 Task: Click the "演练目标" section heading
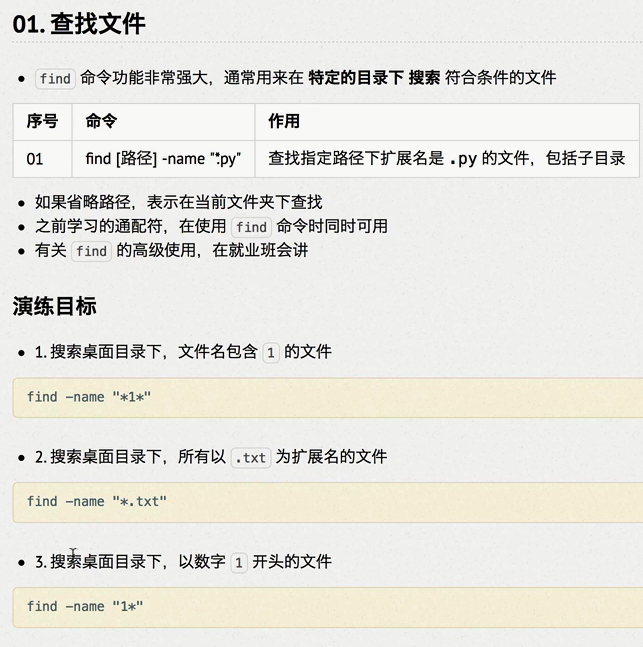(x=54, y=306)
